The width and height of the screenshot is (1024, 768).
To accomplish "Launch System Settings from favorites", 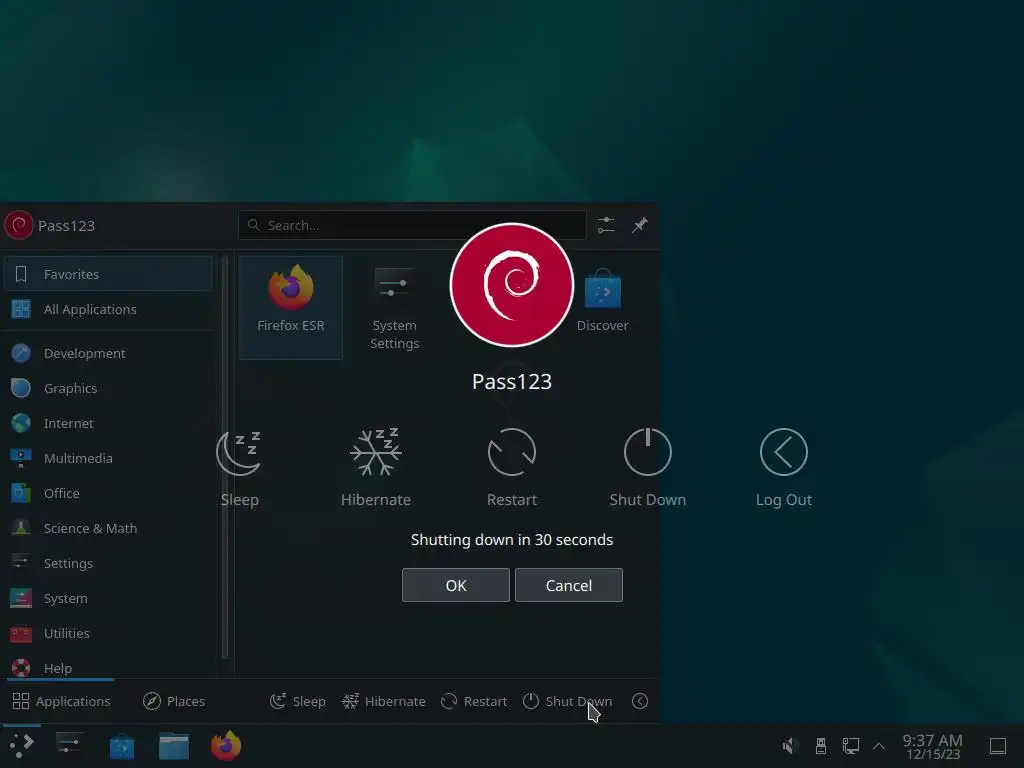I will (x=394, y=307).
